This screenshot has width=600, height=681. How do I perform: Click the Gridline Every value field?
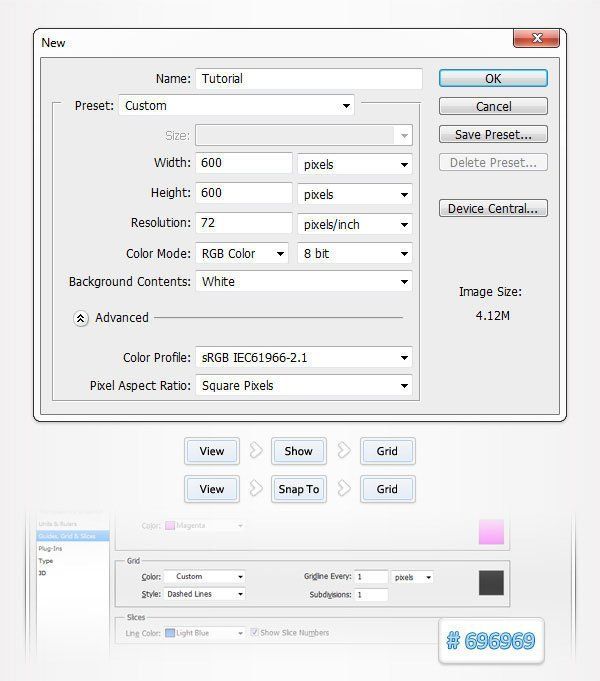point(371,577)
